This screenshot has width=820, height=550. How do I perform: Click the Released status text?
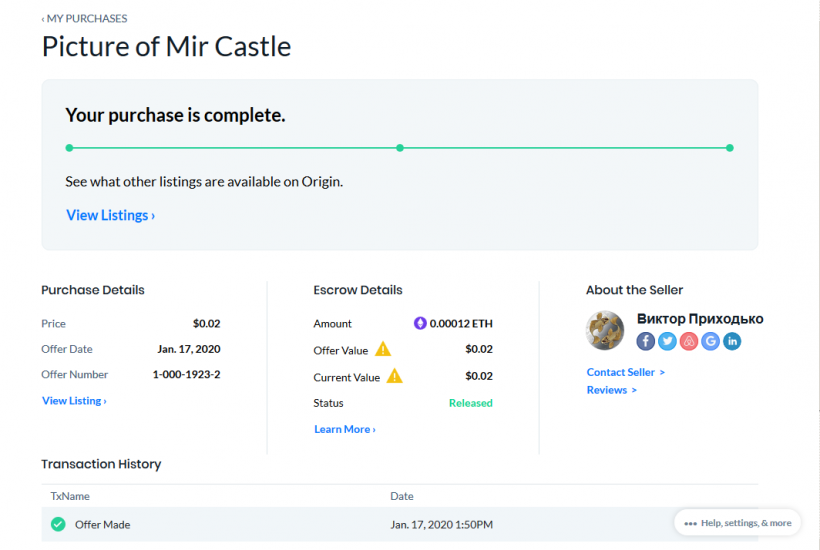471,403
